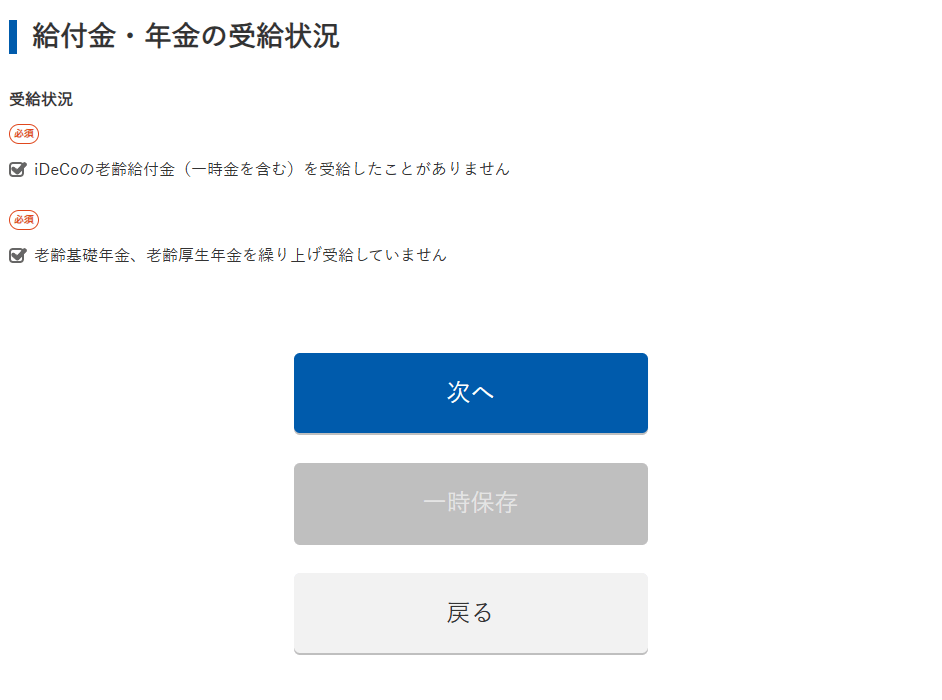Click 老齢基礎年金 text in second option

click(x=82, y=256)
